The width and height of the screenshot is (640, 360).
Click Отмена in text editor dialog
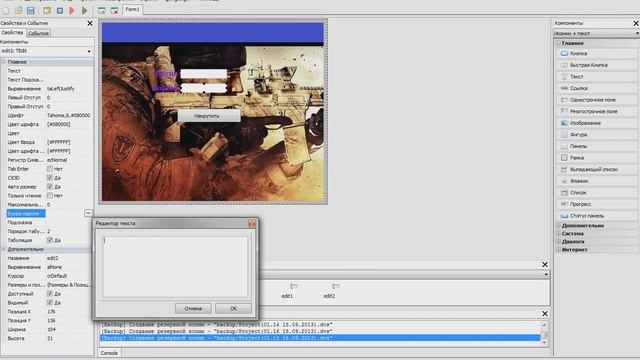coord(193,309)
